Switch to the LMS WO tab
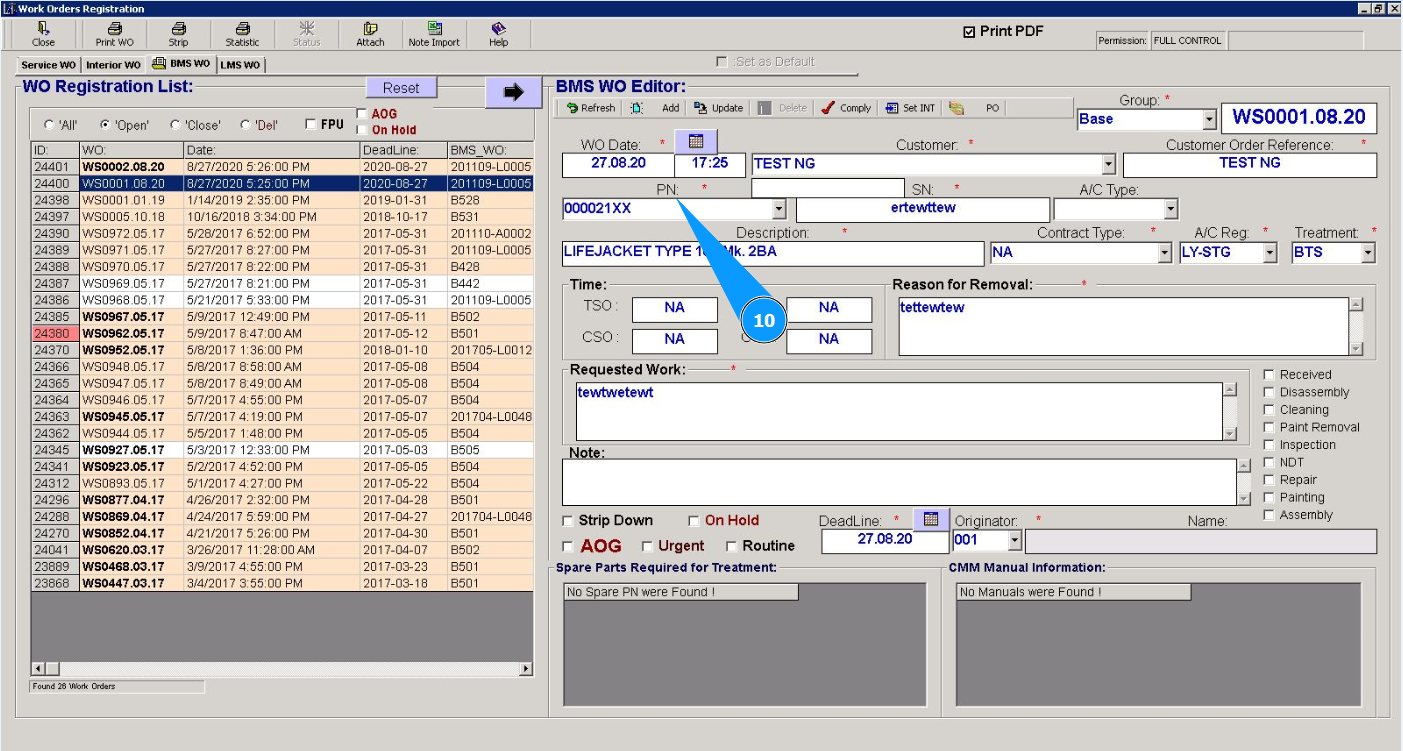1403x751 pixels. (x=240, y=65)
